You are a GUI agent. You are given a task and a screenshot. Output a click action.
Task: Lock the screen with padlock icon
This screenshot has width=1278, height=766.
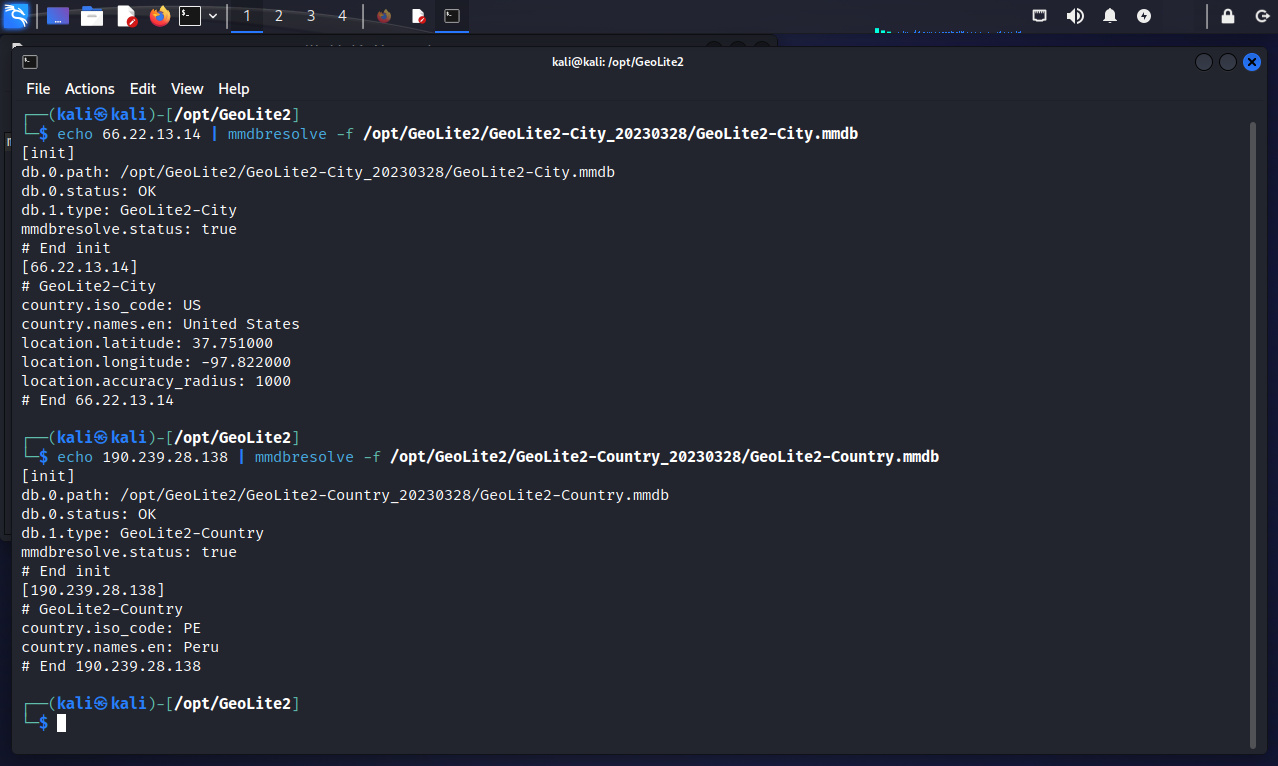click(1228, 16)
